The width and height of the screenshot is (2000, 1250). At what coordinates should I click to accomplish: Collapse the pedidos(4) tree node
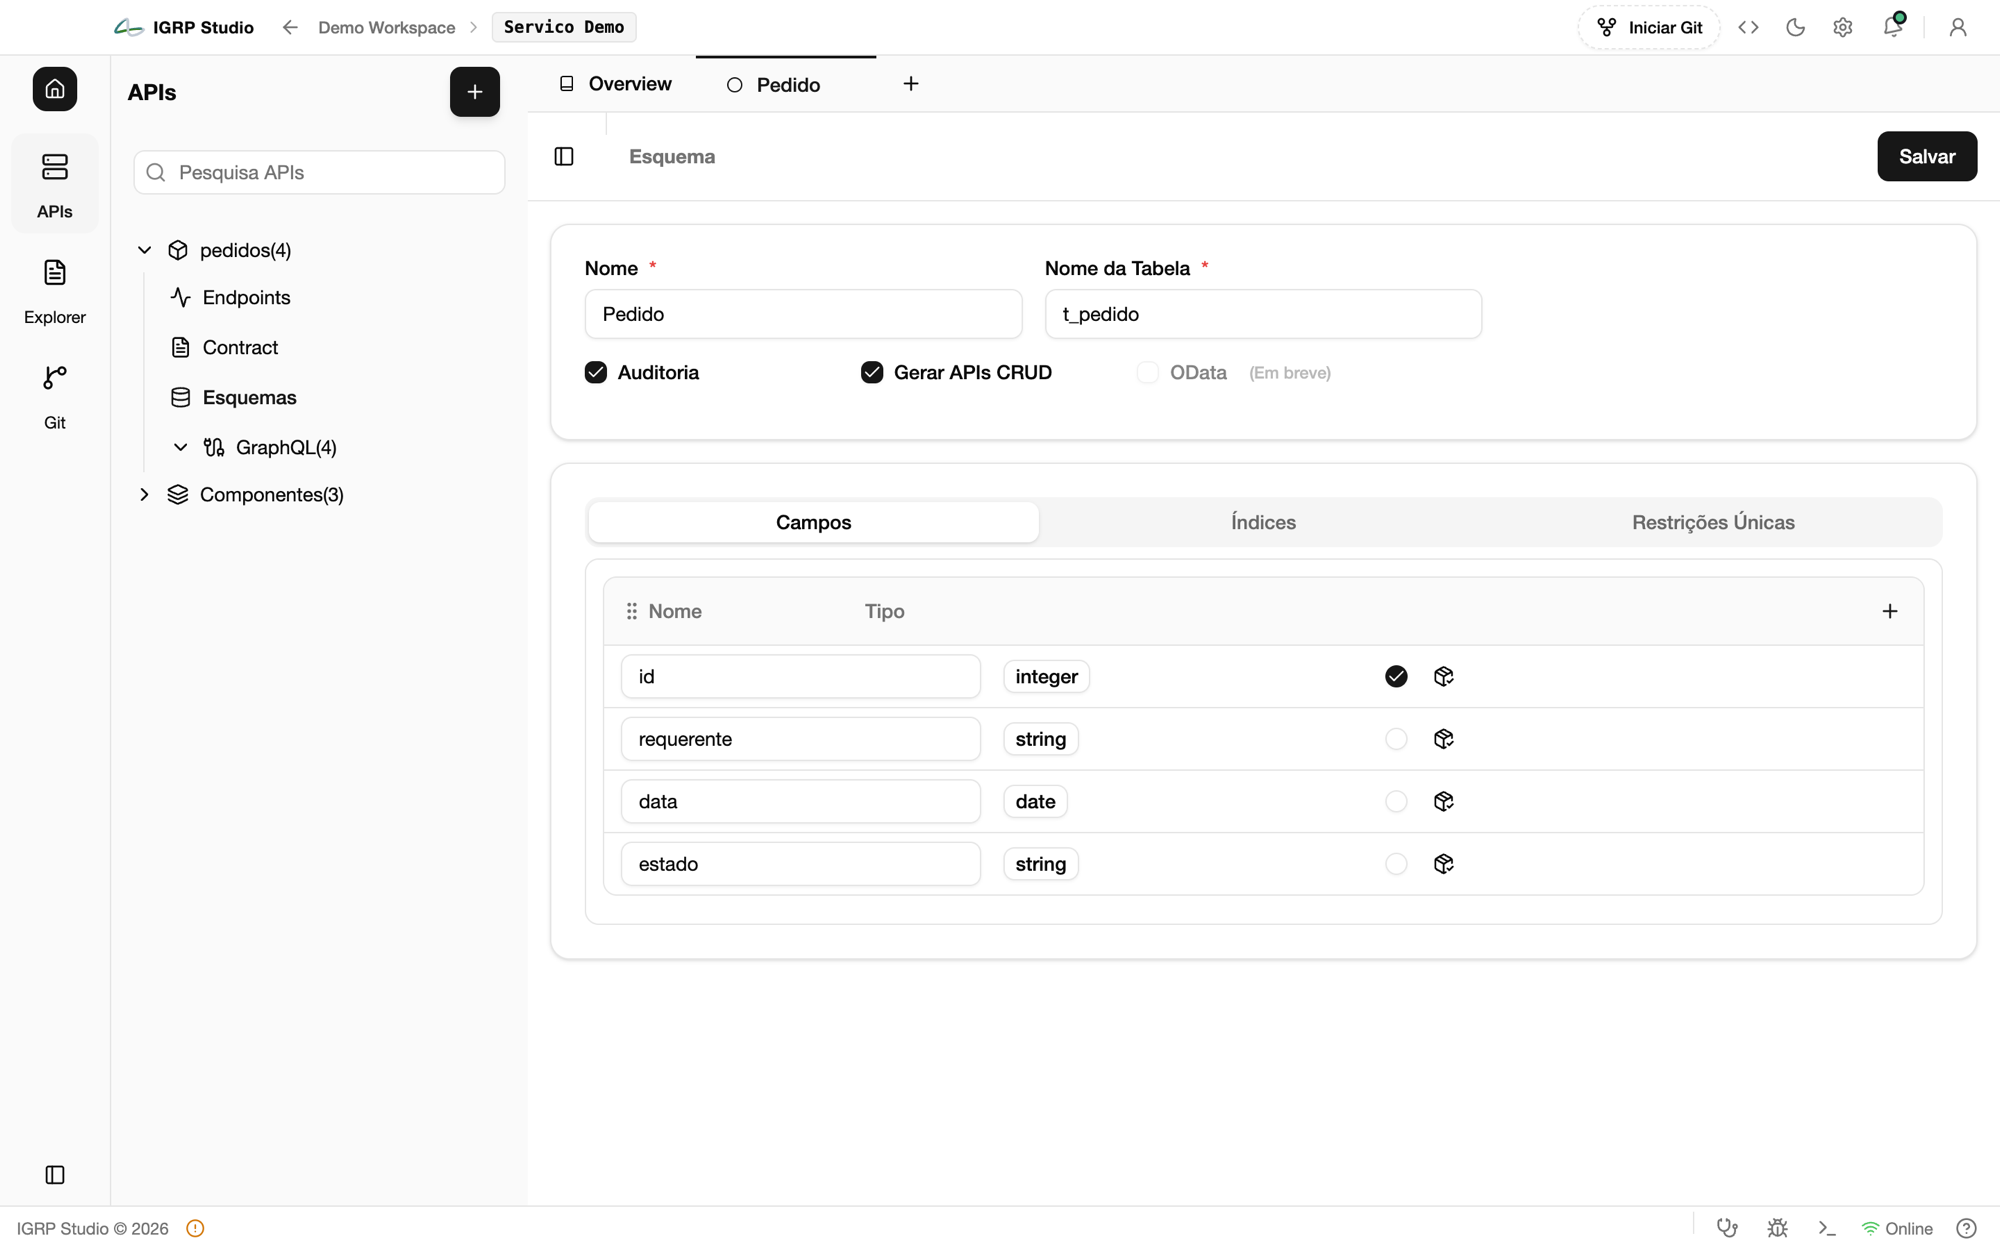144,250
